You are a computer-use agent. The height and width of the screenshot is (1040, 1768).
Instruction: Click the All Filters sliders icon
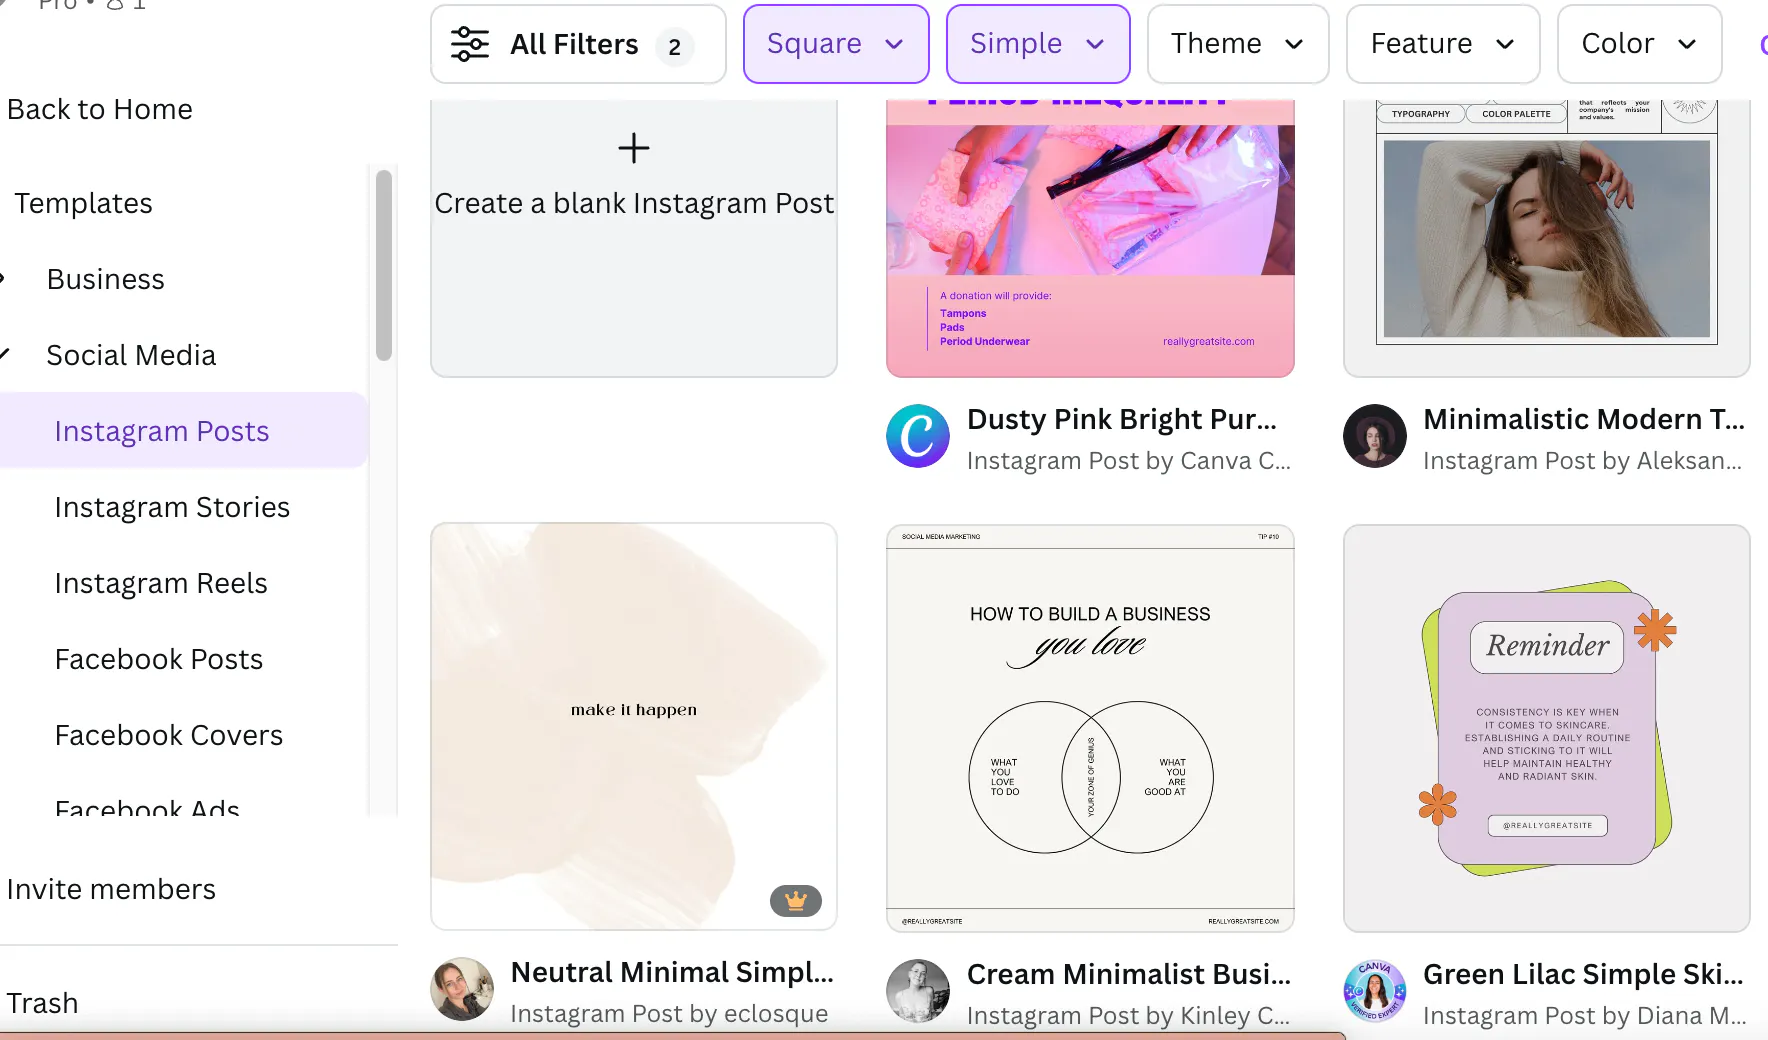[x=469, y=44]
